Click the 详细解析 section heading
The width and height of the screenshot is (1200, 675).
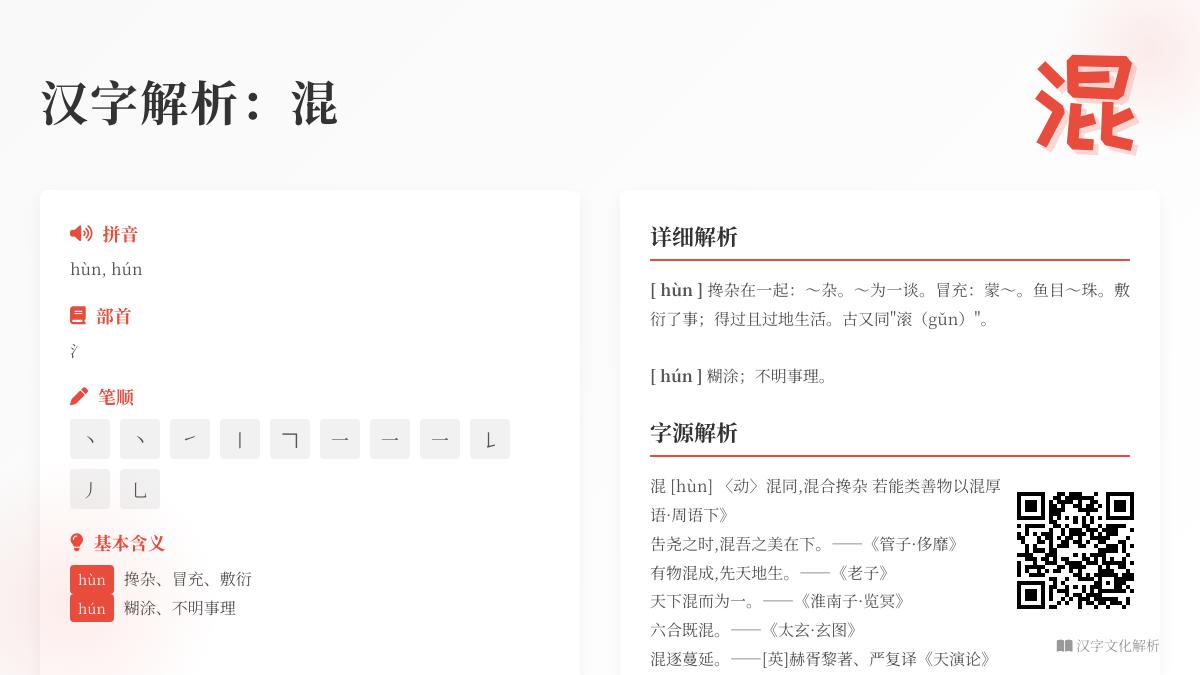click(694, 237)
